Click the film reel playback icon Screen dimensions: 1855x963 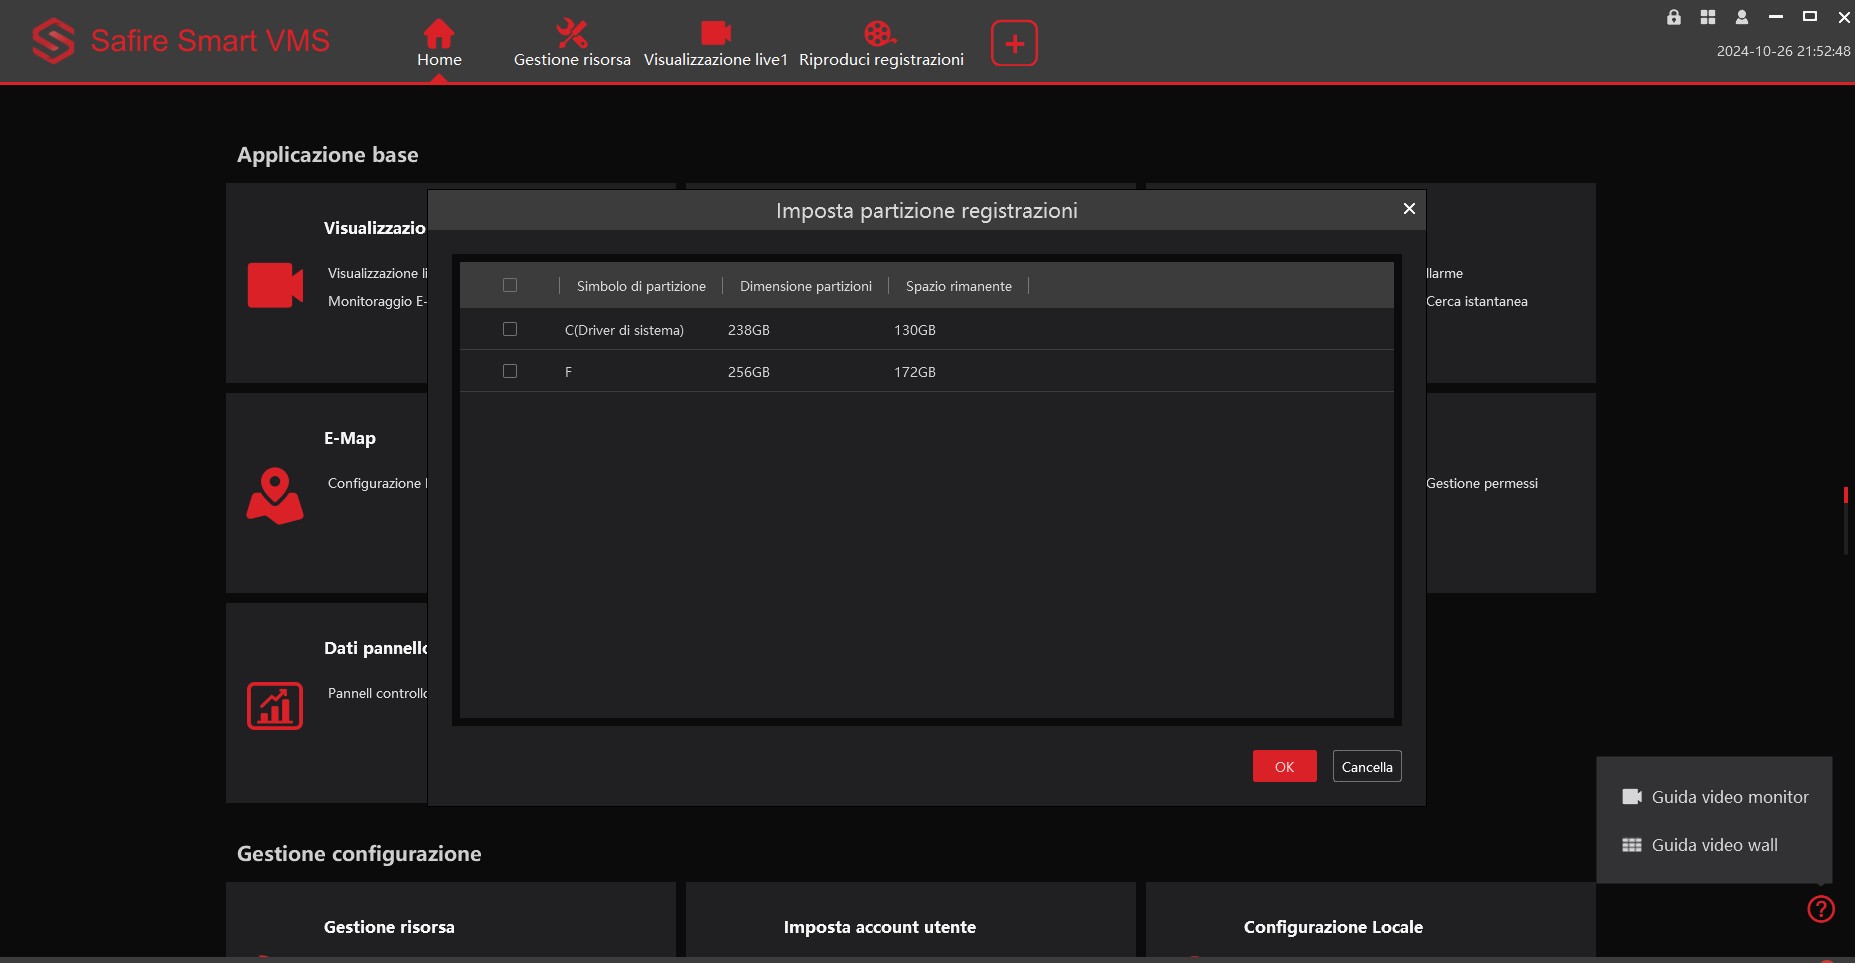point(880,33)
